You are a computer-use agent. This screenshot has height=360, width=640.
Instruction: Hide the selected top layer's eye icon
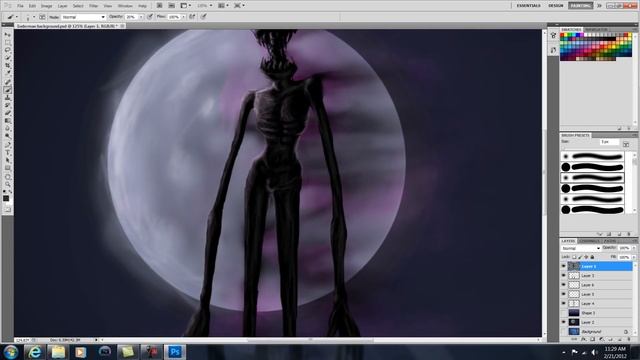(x=564, y=266)
